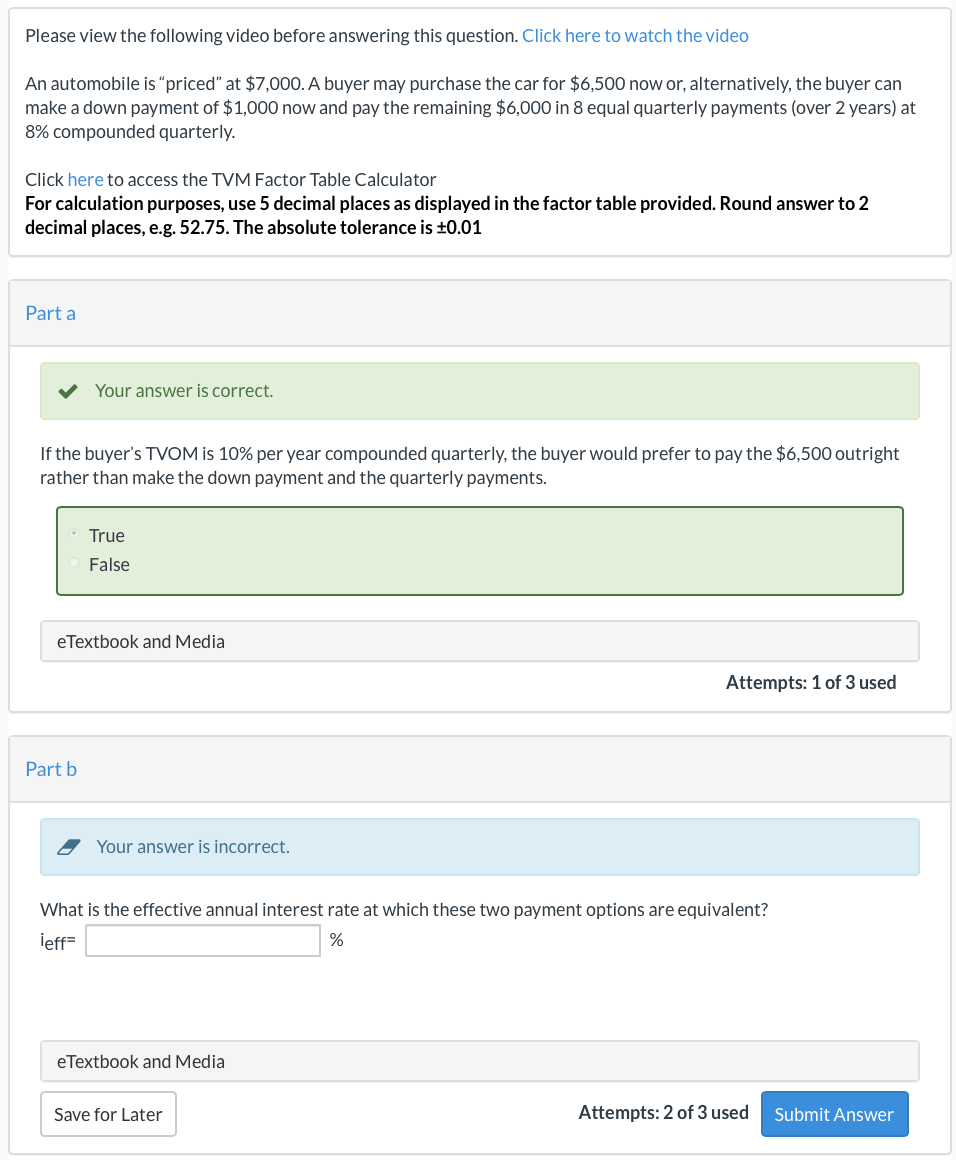Click the correct answer confirmation banner
Image resolution: width=956 pixels, height=1160 pixels.
(x=480, y=390)
